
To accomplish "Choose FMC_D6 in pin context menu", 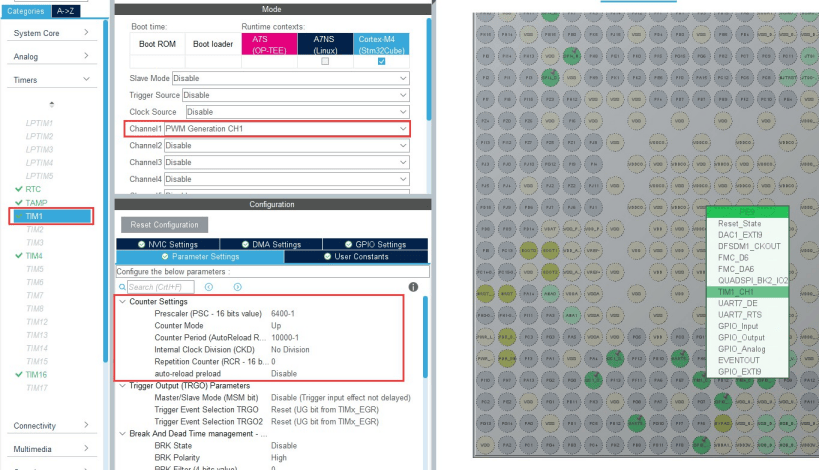I will coord(733,258).
